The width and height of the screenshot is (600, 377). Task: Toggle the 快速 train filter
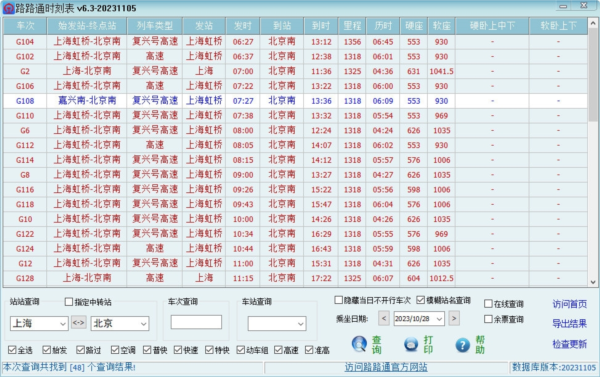[x=178, y=350]
